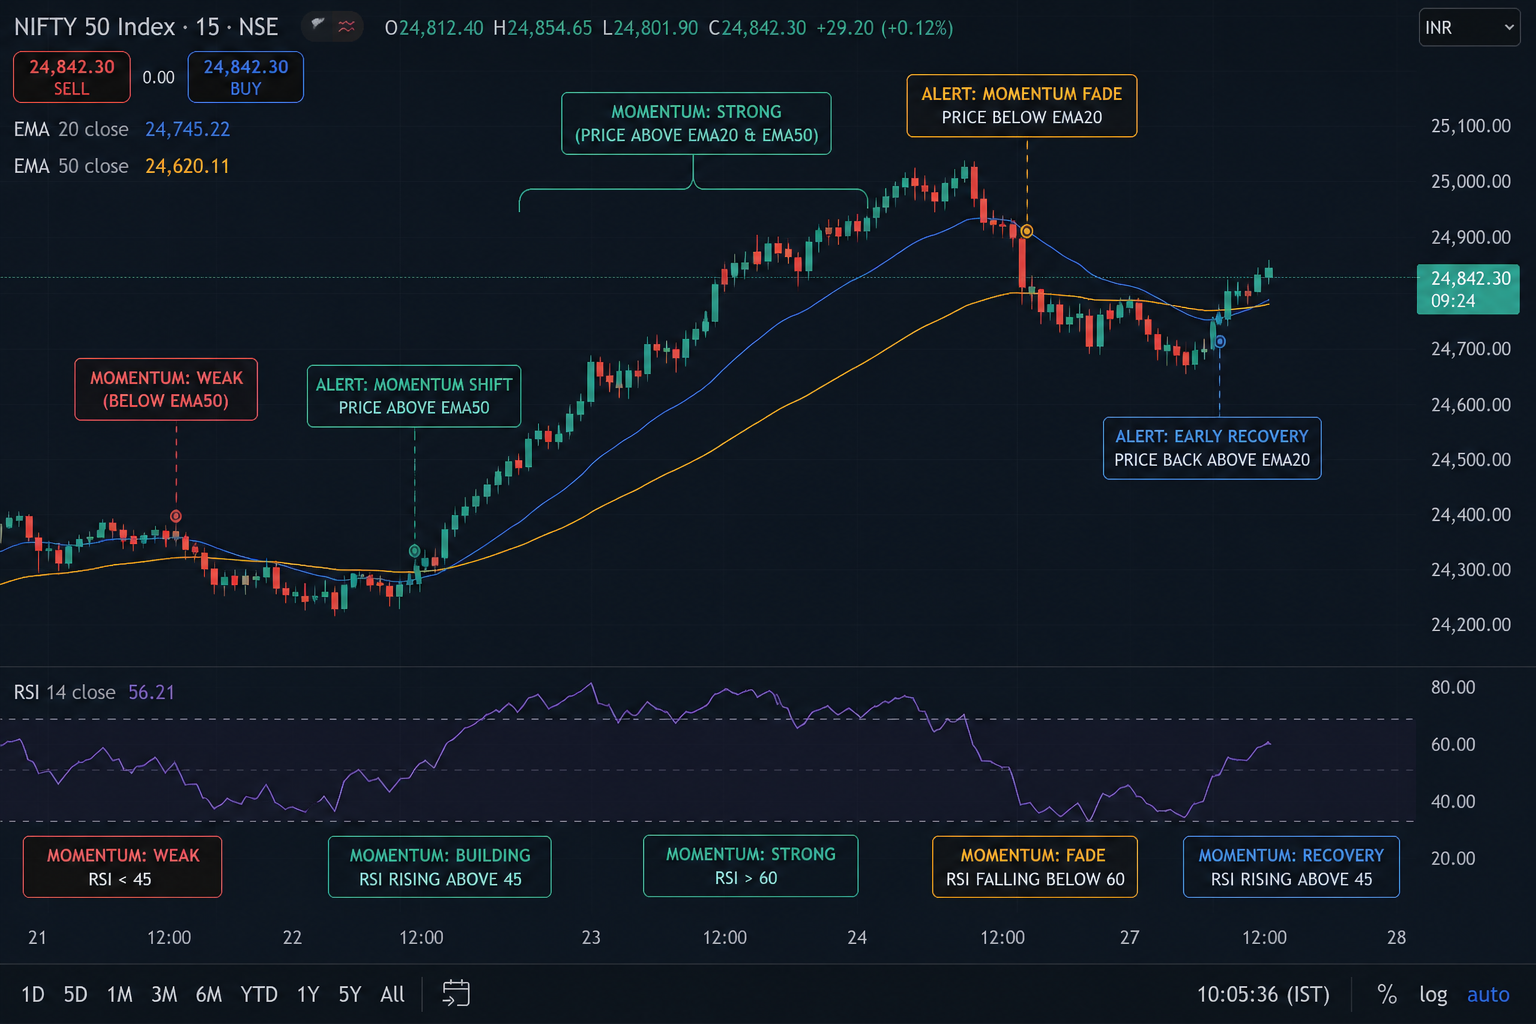Click the Momentum Building RSI label
Screen dimensions: 1536x1024
440,867
